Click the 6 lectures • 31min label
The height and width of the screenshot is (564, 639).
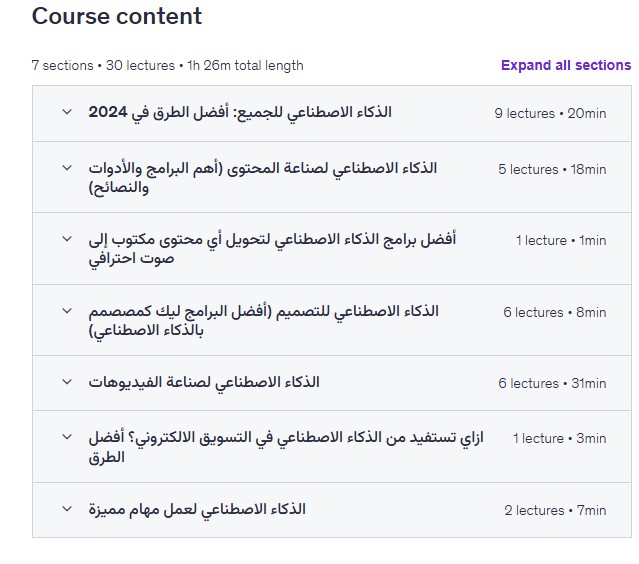552,383
